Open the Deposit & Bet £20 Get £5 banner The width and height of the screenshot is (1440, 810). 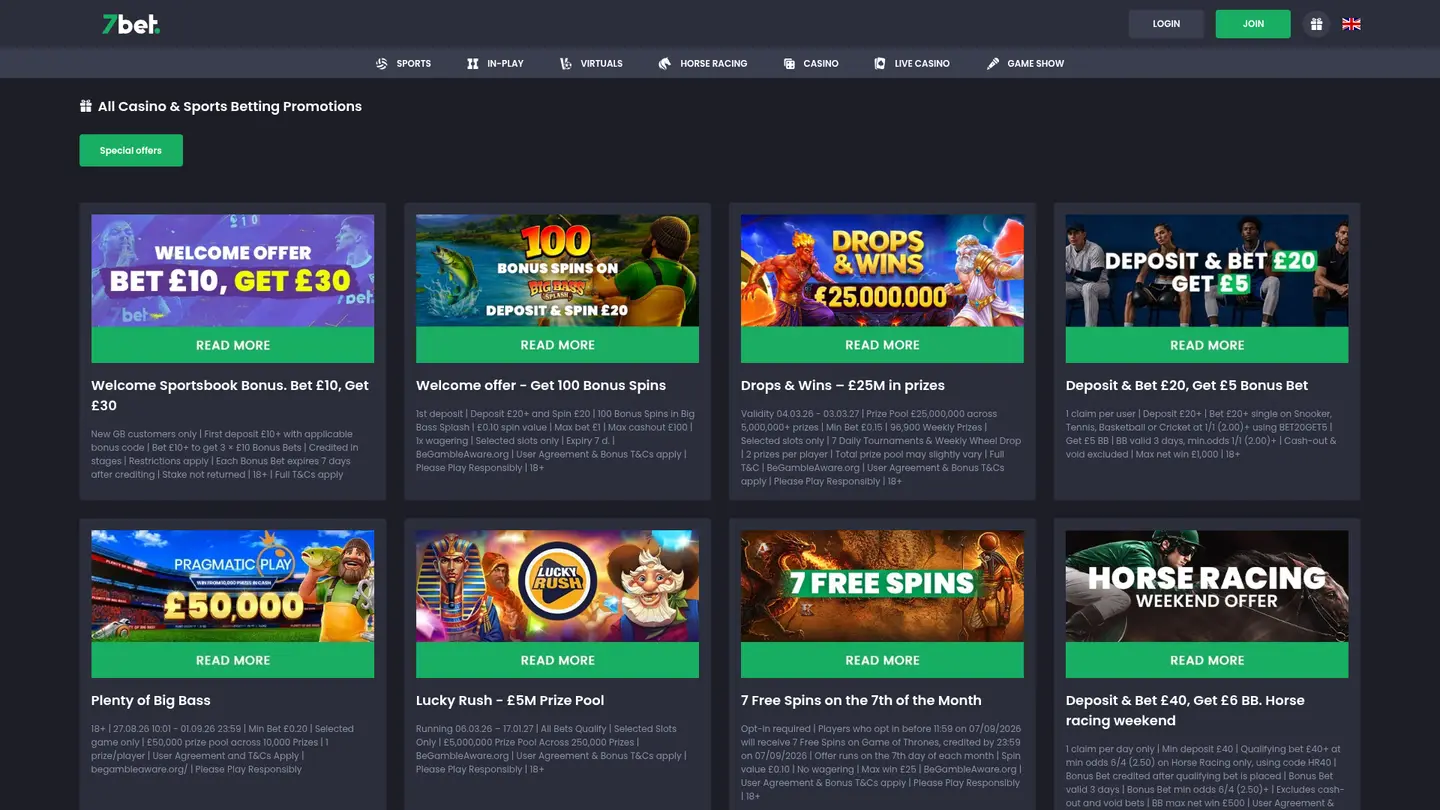point(1207,270)
